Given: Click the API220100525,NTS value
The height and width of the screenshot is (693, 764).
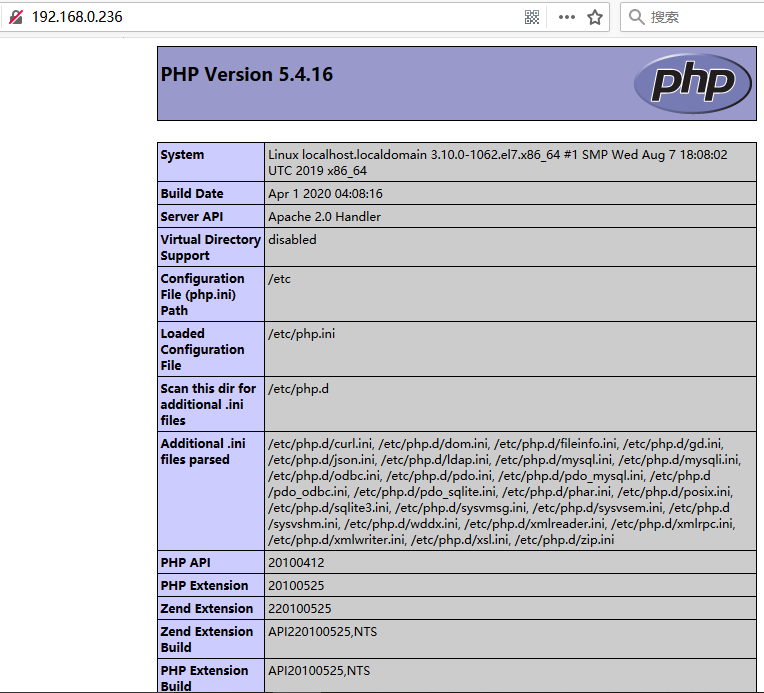Looking at the screenshot, I should coord(322,632).
